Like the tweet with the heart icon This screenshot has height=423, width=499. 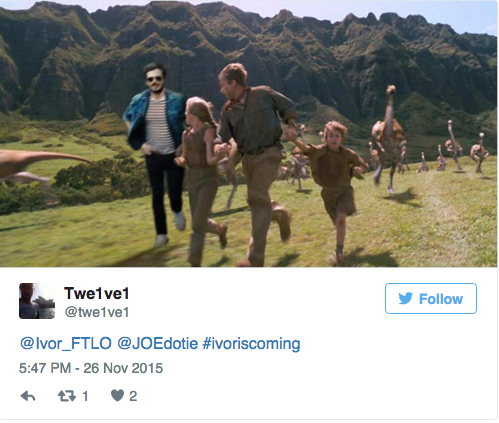coord(117,396)
